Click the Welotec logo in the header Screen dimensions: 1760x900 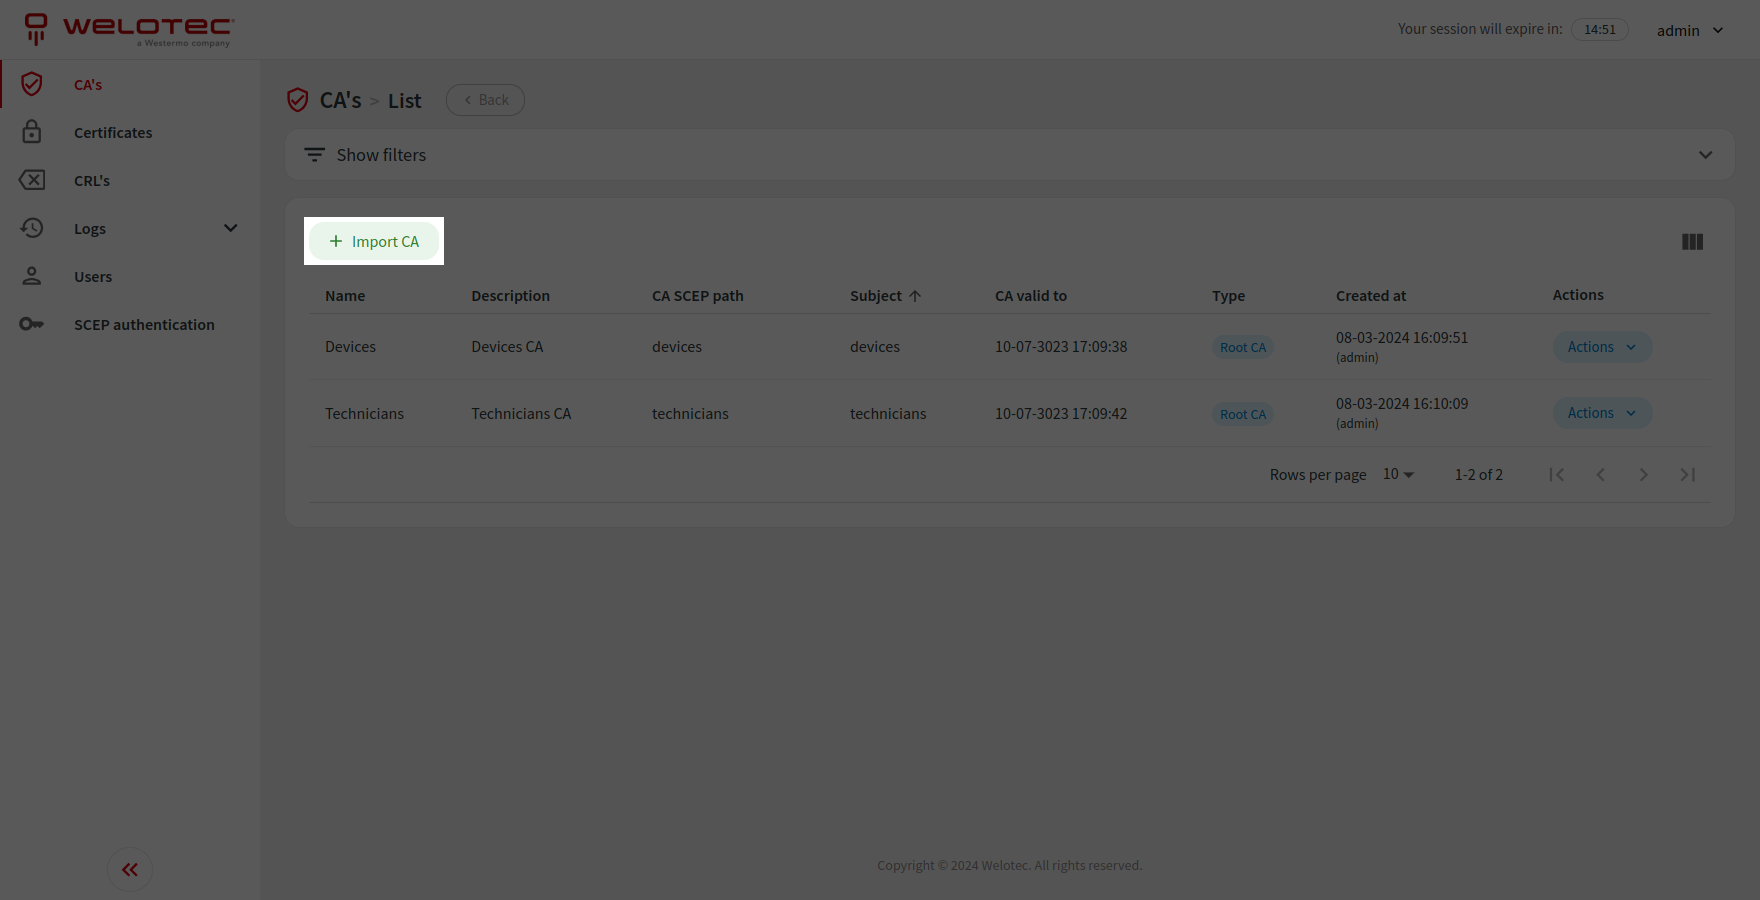[128, 29]
